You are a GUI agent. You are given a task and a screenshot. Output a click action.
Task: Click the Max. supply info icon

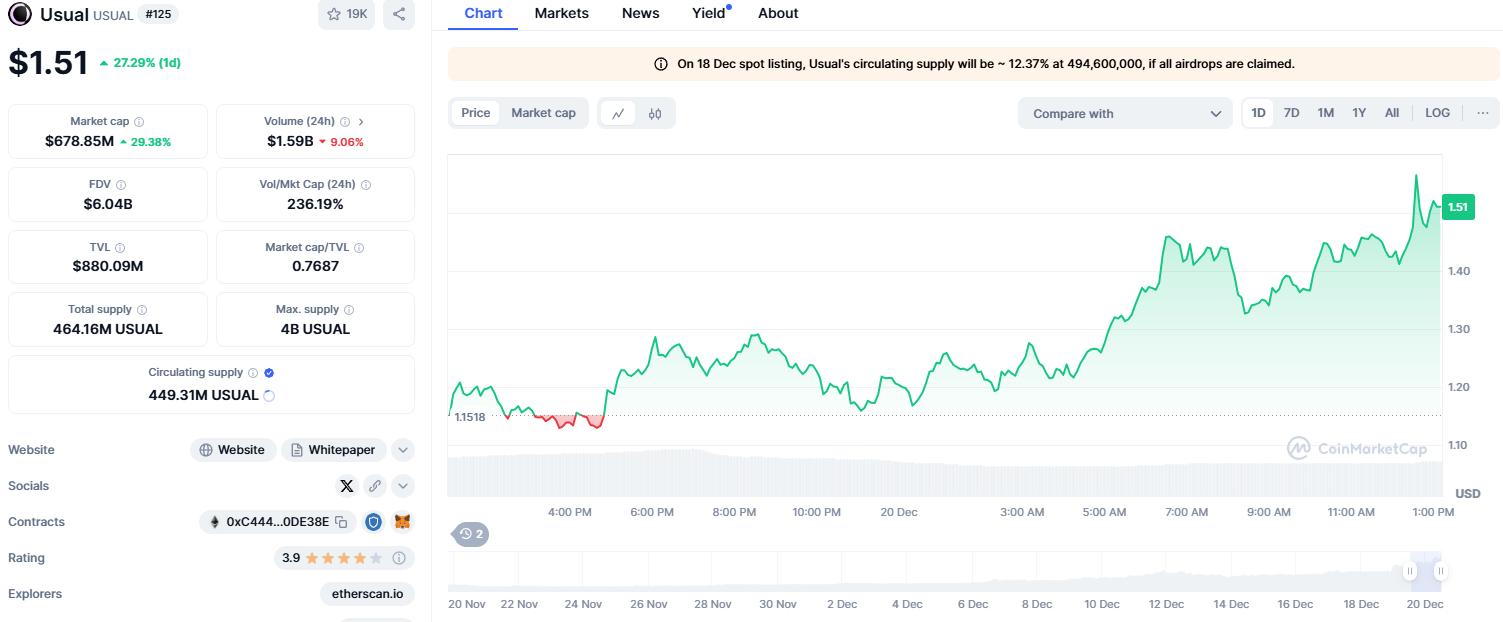349,310
